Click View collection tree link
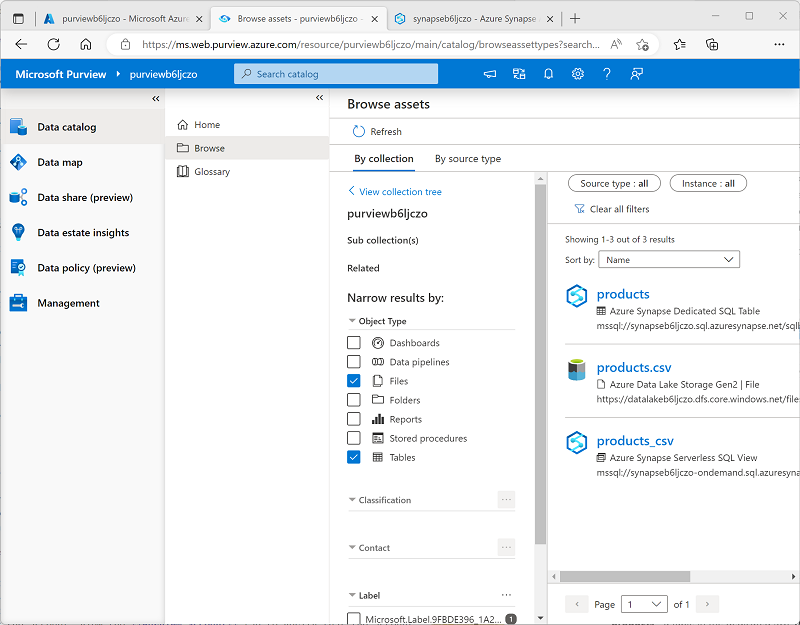 [x=394, y=192]
